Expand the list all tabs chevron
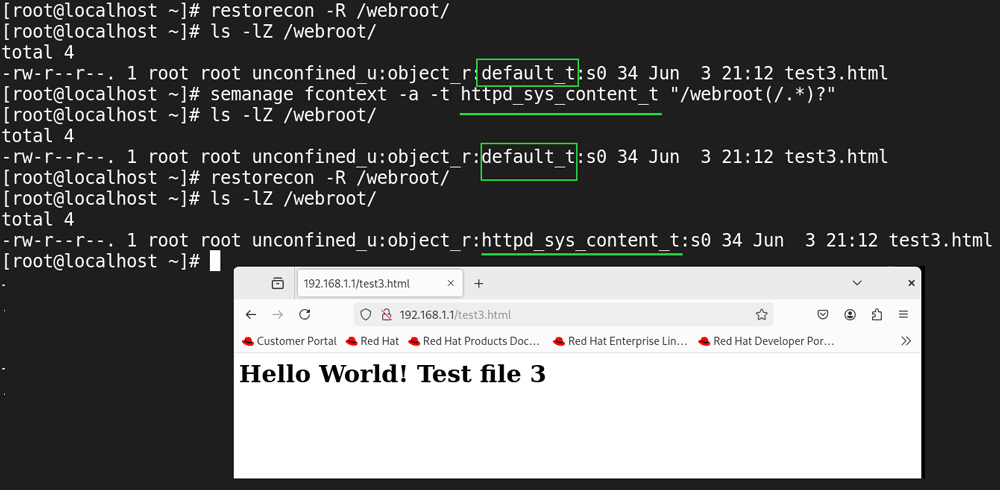This screenshot has height=490, width=1000. (857, 283)
